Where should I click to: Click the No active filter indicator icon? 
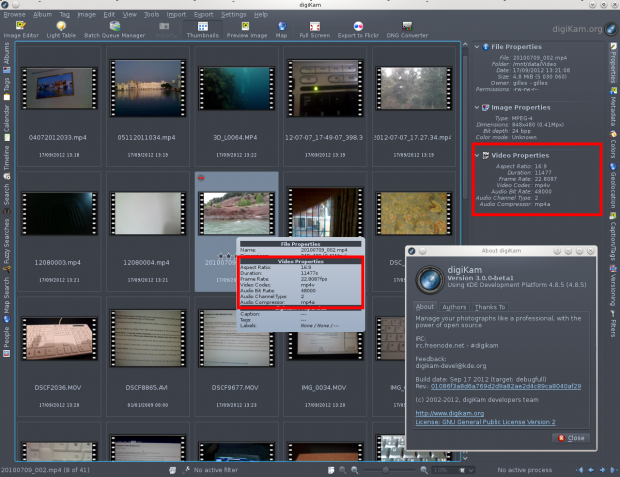tap(187, 470)
